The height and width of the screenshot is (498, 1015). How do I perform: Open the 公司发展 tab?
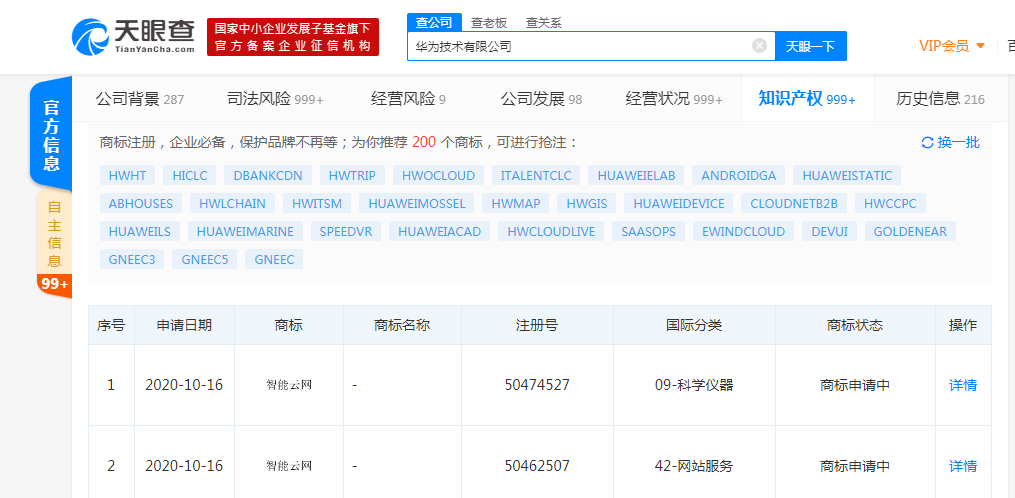point(541,99)
